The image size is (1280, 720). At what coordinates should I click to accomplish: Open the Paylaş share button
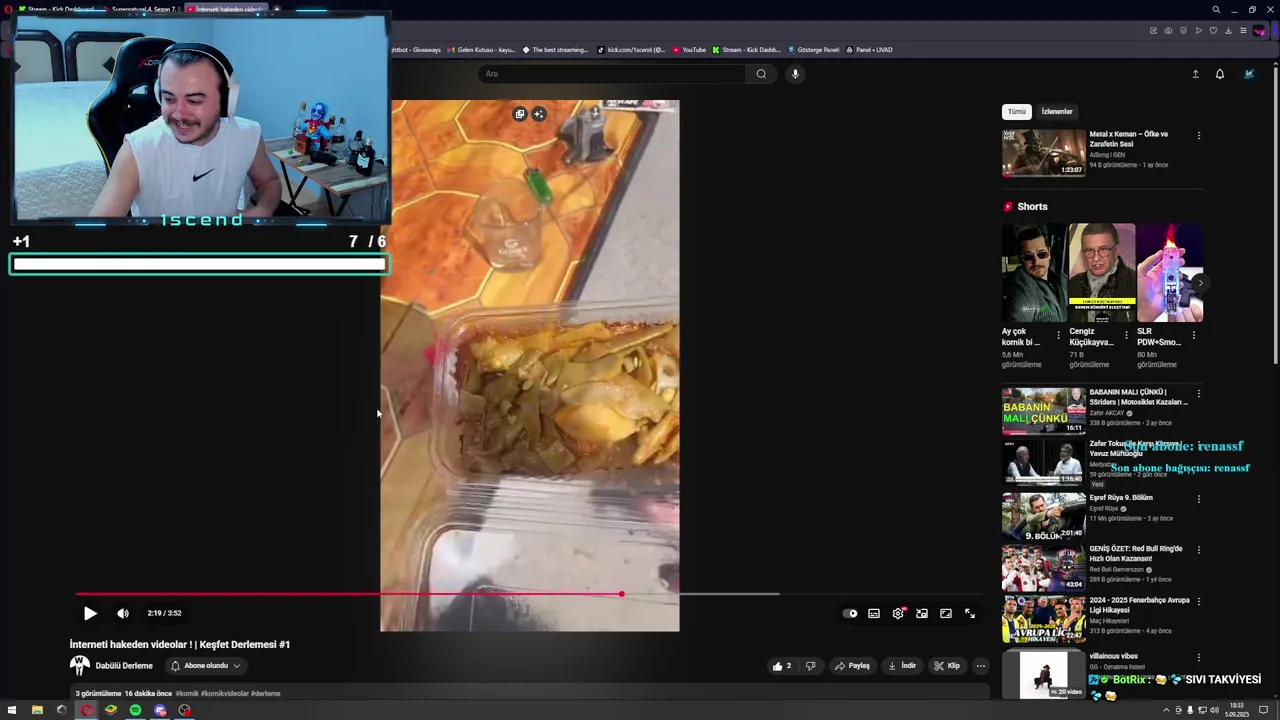pyautogui.click(x=853, y=666)
